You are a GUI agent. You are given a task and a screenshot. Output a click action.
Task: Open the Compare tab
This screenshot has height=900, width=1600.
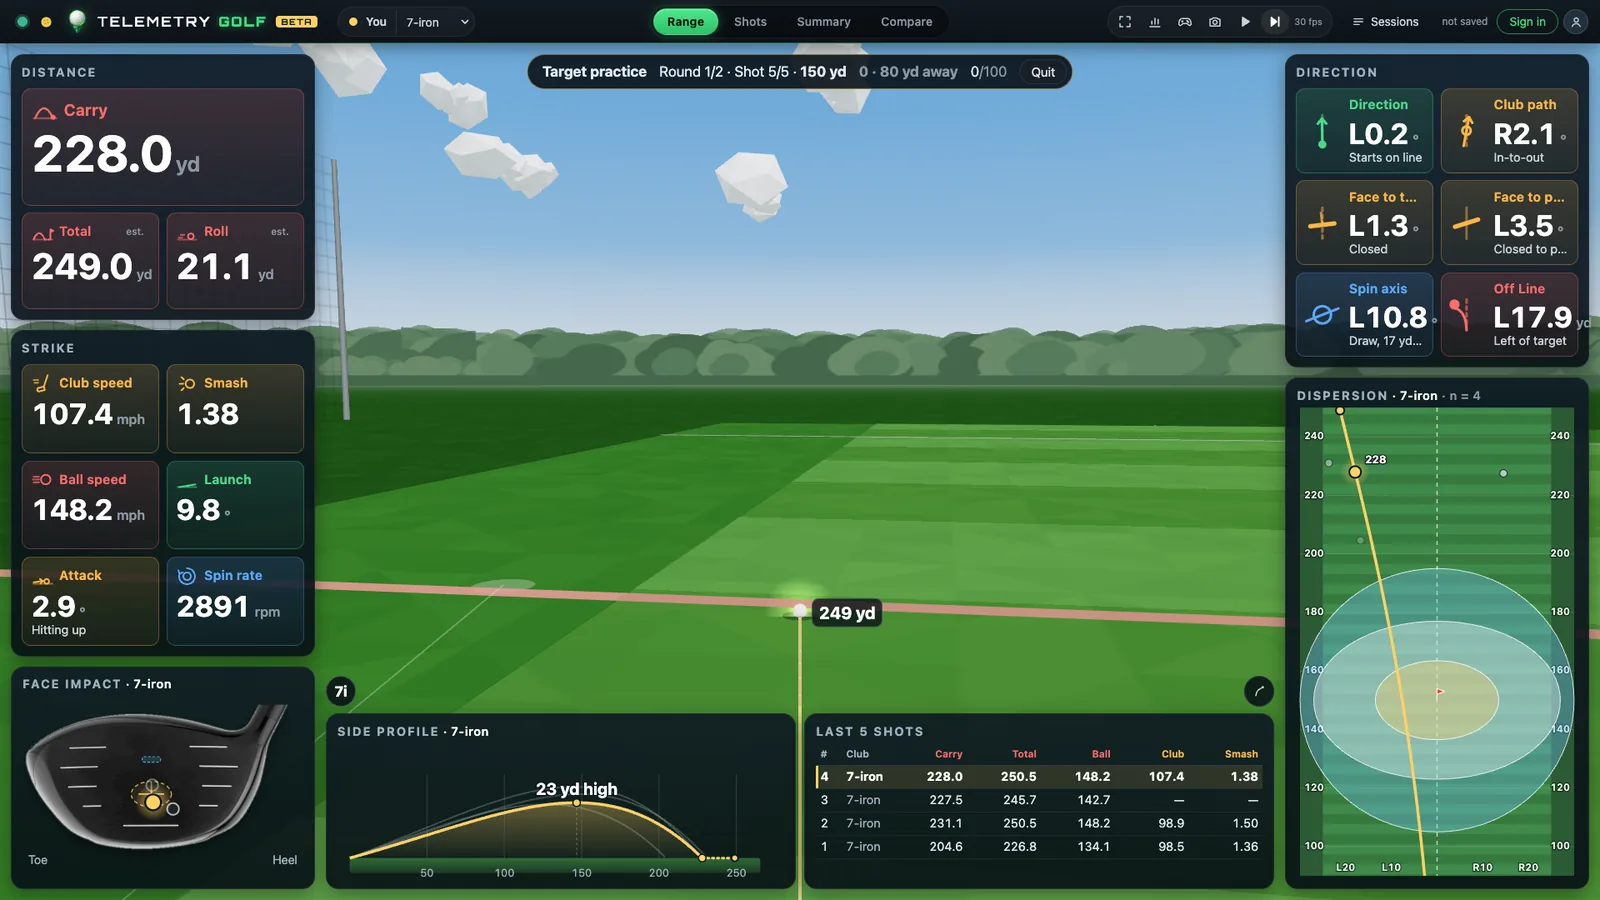tap(906, 22)
